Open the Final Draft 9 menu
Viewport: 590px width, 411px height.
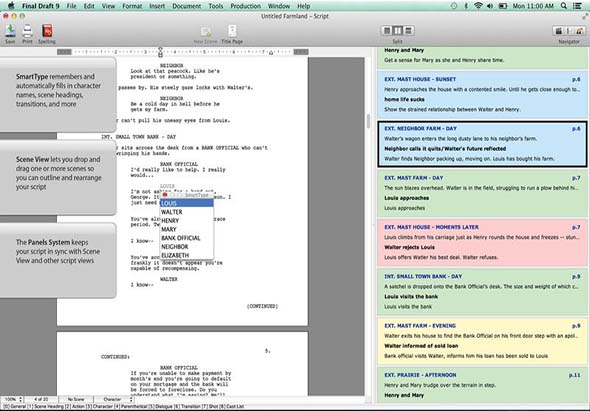(x=40, y=6)
